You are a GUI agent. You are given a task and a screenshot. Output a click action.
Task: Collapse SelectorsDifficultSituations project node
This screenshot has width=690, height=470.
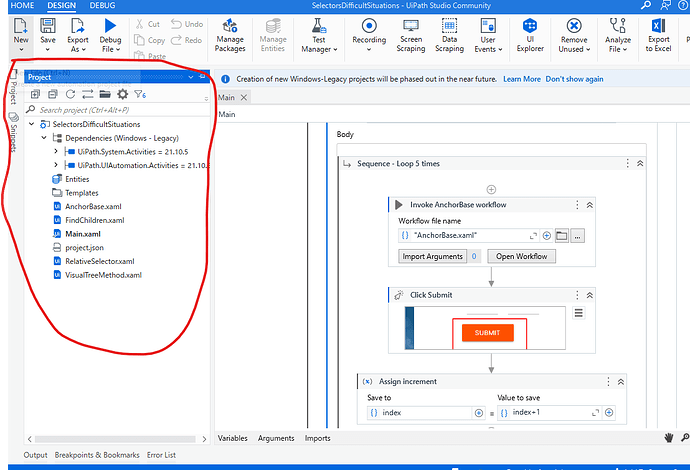point(31,124)
